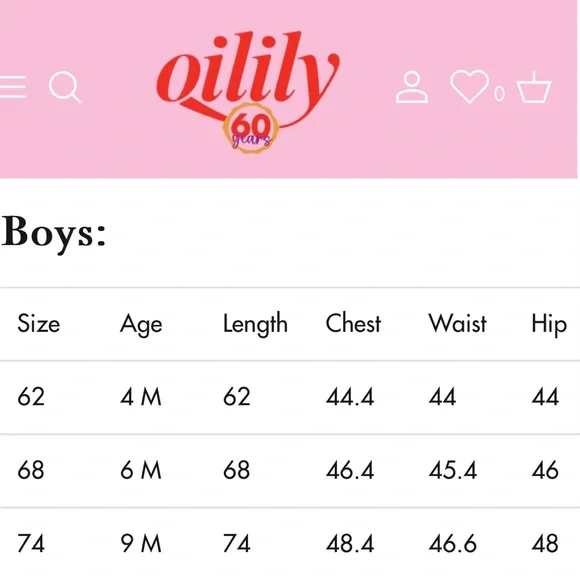Open the hamburger menu
This screenshot has height=580, width=580.
(x=13, y=87)
